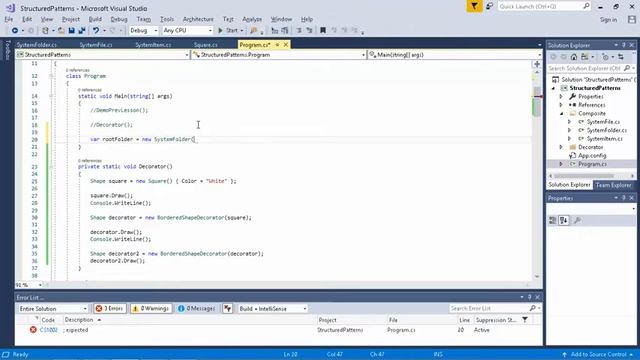Click the Start debugging button
Viewport: 640px width, 360px height.
(x=230, y=31)
